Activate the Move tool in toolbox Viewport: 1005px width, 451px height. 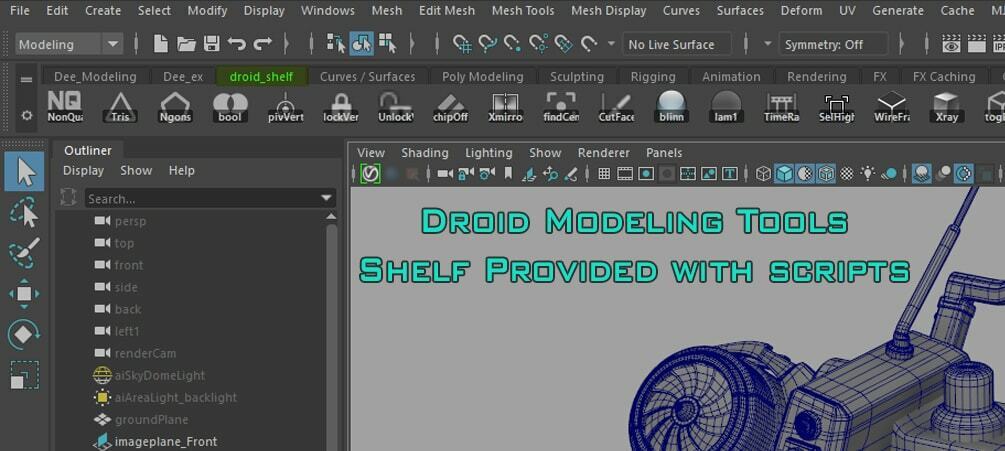coord(24,294)
